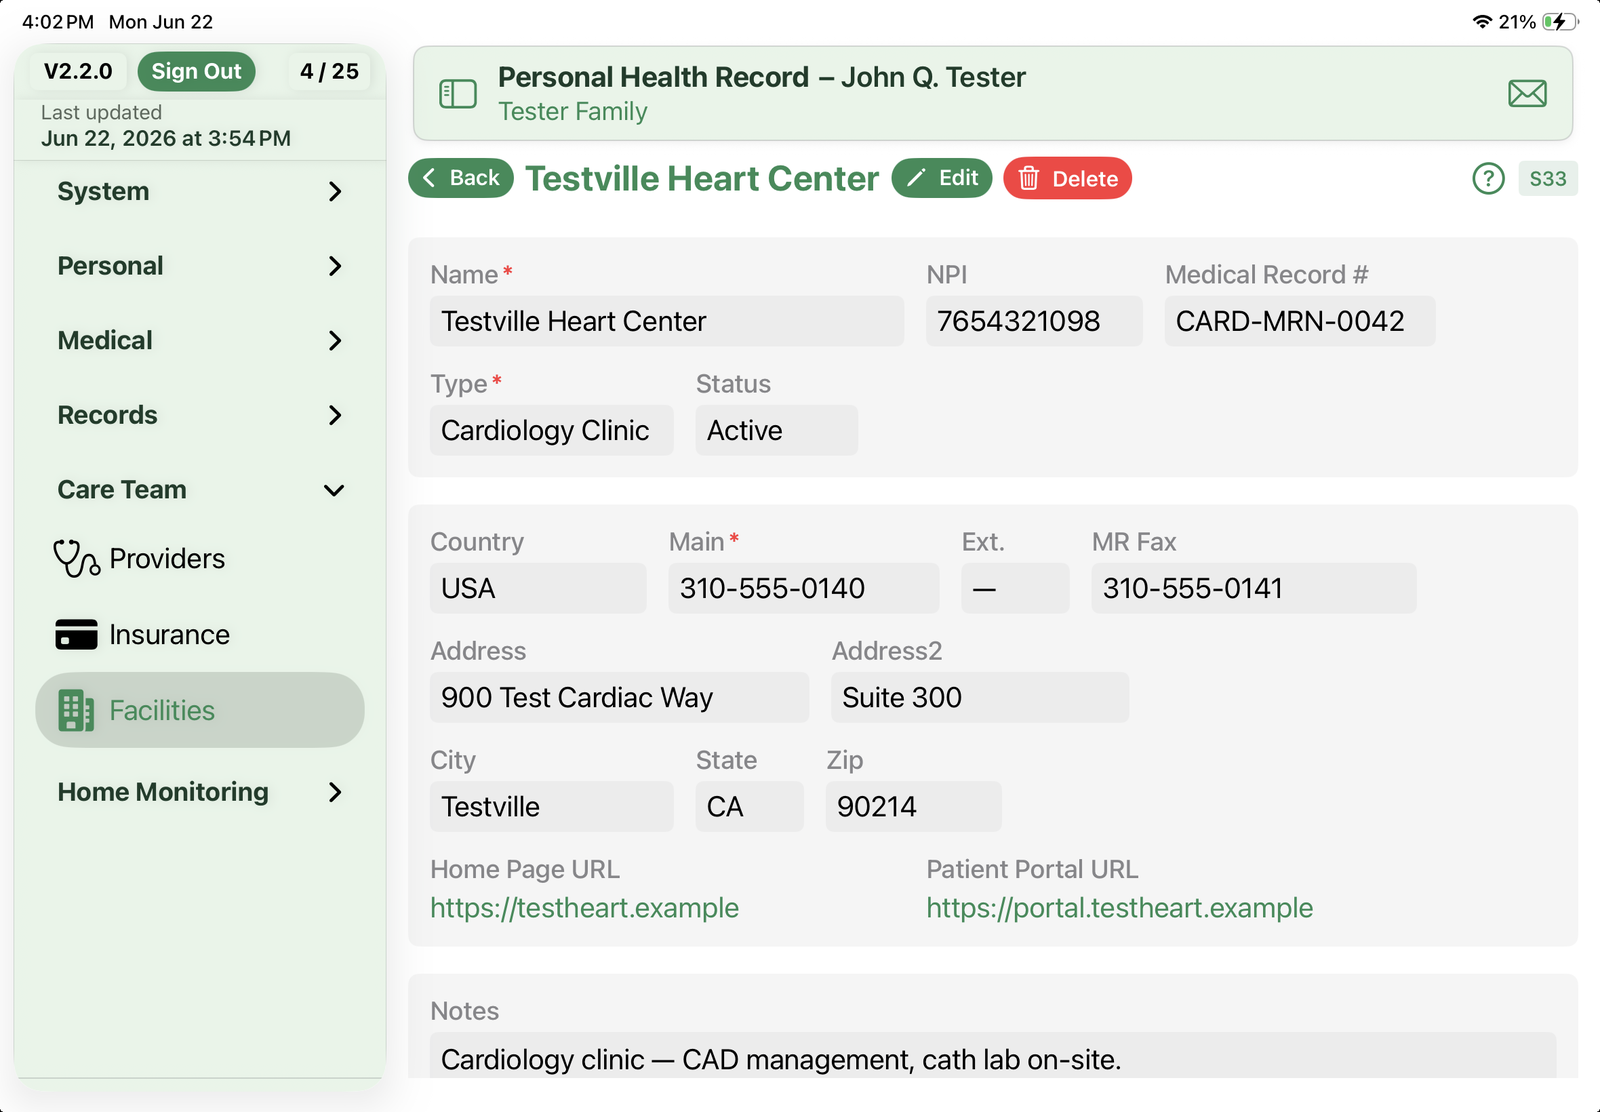Click the Testville Heart Center page title
Screen dimensions: 1600x1112
702,178
